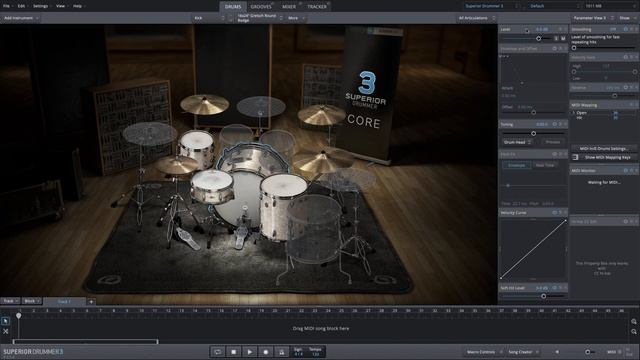Add a new track with the plus button
640x360 pixels.
pos(91,302)
